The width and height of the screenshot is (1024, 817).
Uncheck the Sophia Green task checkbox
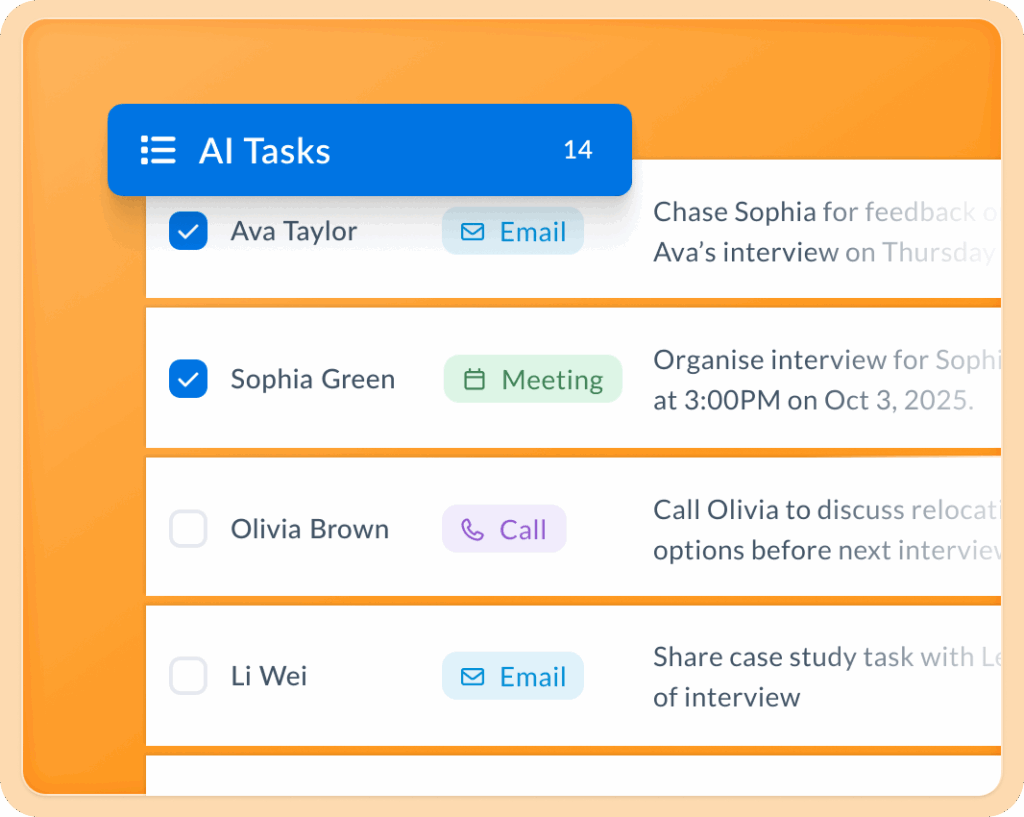tap(188, 379)
